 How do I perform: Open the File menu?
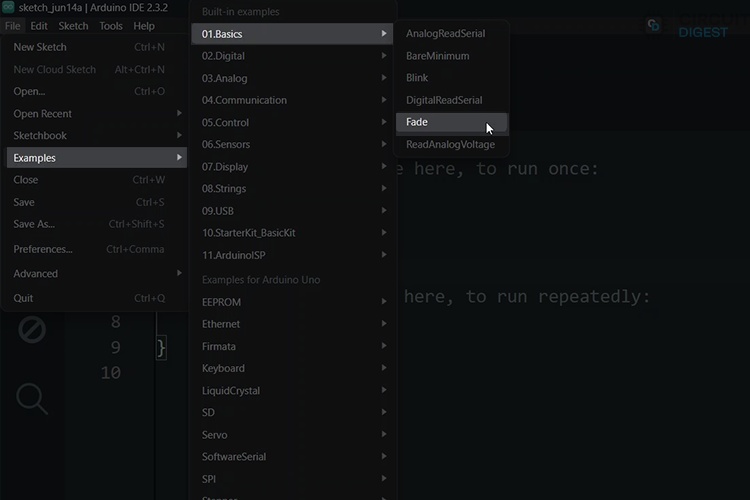pos(12,26)
